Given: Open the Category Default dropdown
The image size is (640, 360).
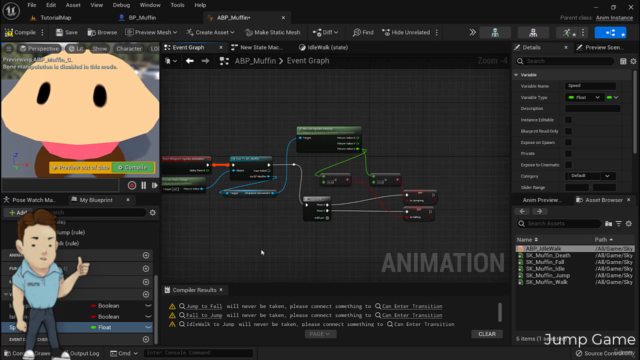Looking at the screenshot, I should point(590,176).
